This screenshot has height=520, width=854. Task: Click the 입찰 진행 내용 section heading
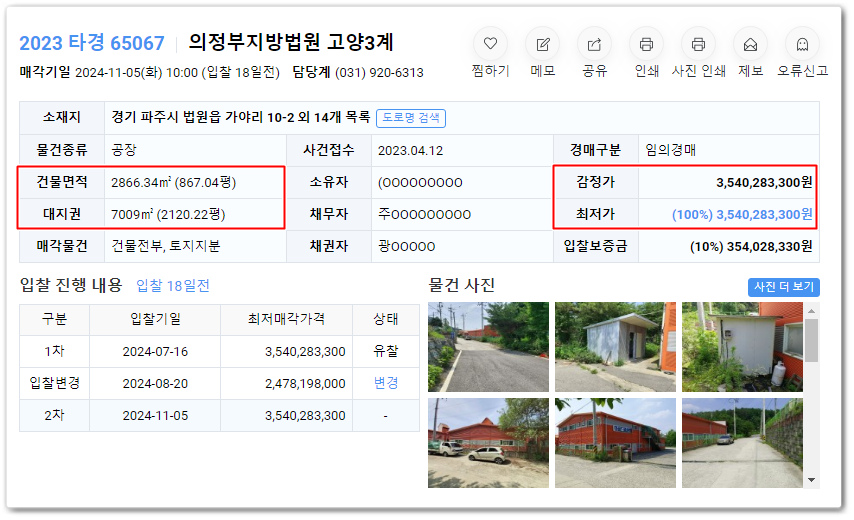click(x=71, y=285)
